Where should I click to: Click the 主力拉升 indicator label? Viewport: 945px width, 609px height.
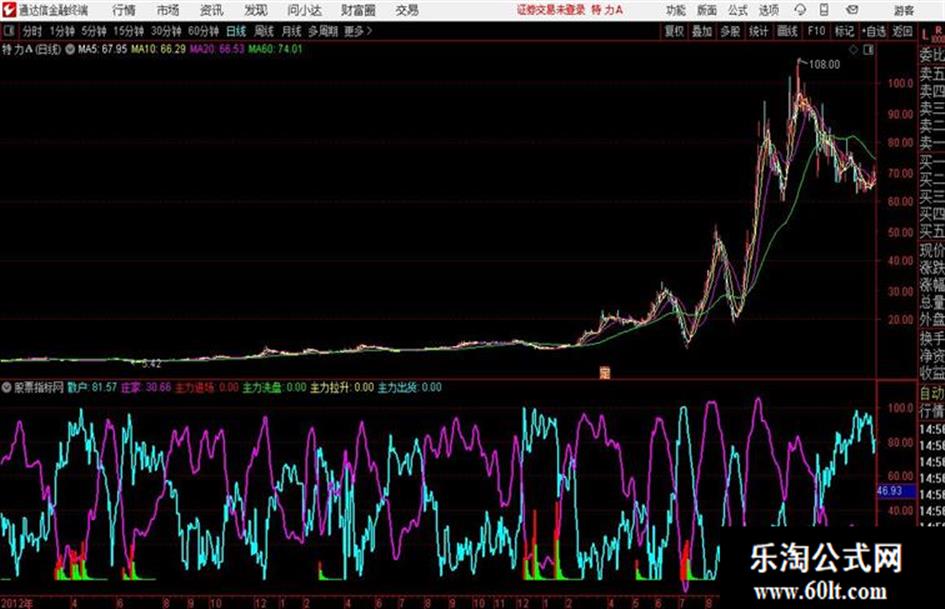click(342, 387)
